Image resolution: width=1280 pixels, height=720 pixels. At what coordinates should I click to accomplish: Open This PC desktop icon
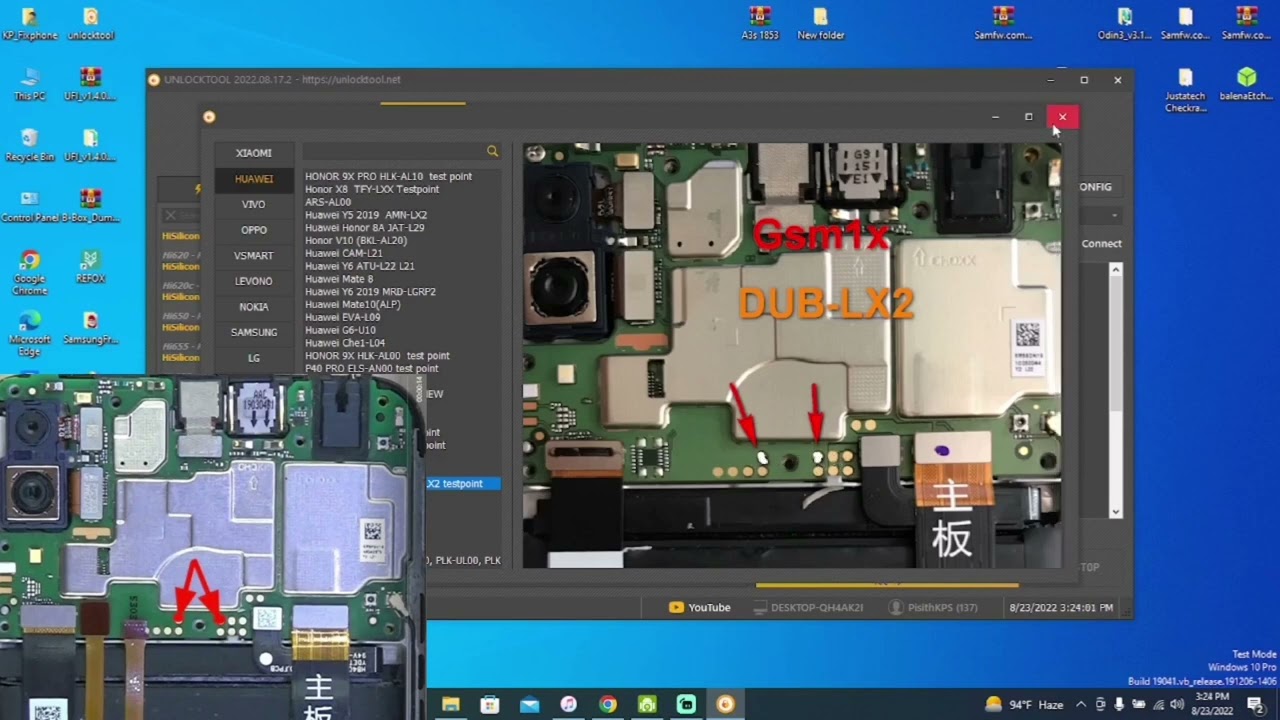[x=30, y=84]
